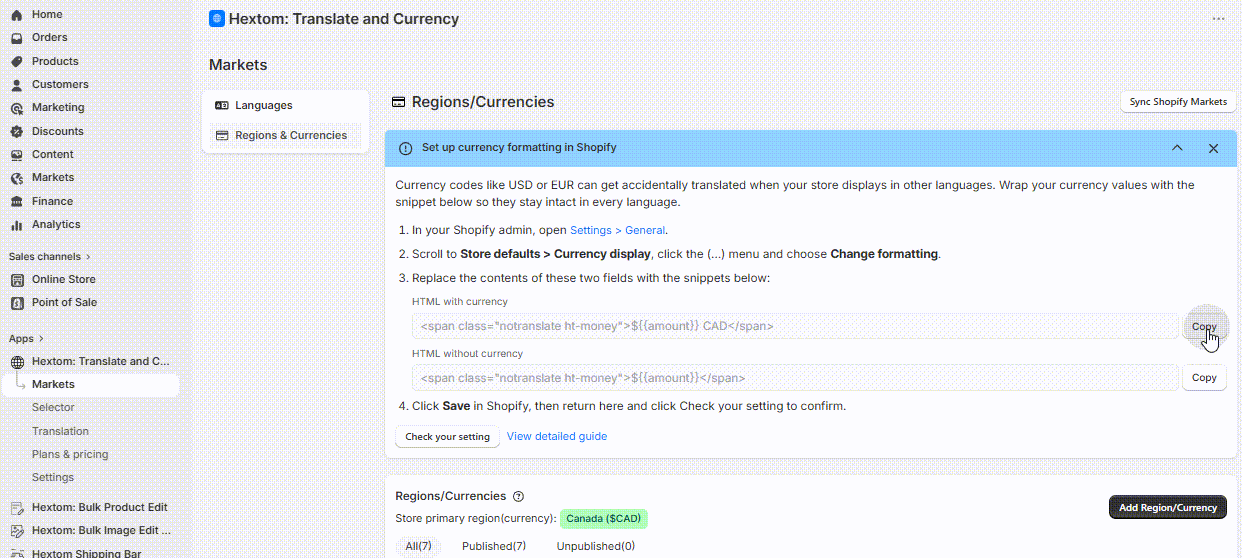Select Markets under Hextom app
Screen dimensions: 1242x558
[x=90, y=384]
